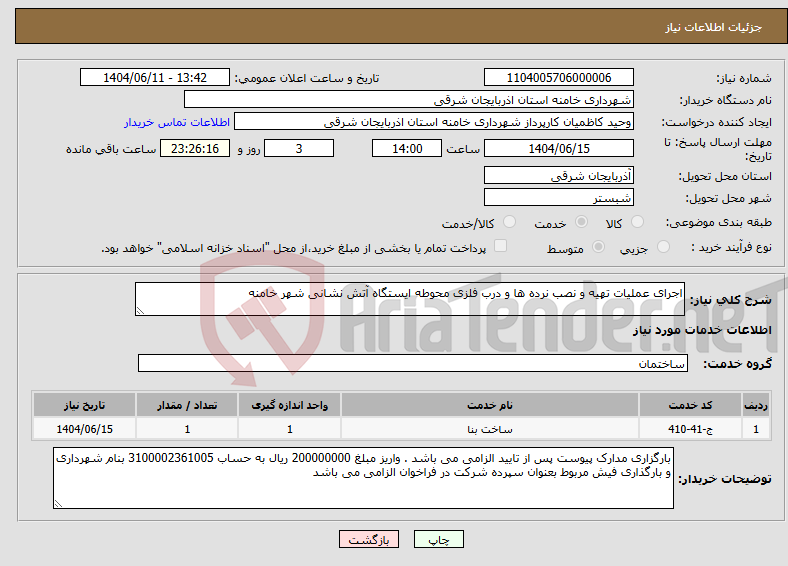Click the request creator name field
Viewport: 788px width, 566px height.
tap(434, 122)
